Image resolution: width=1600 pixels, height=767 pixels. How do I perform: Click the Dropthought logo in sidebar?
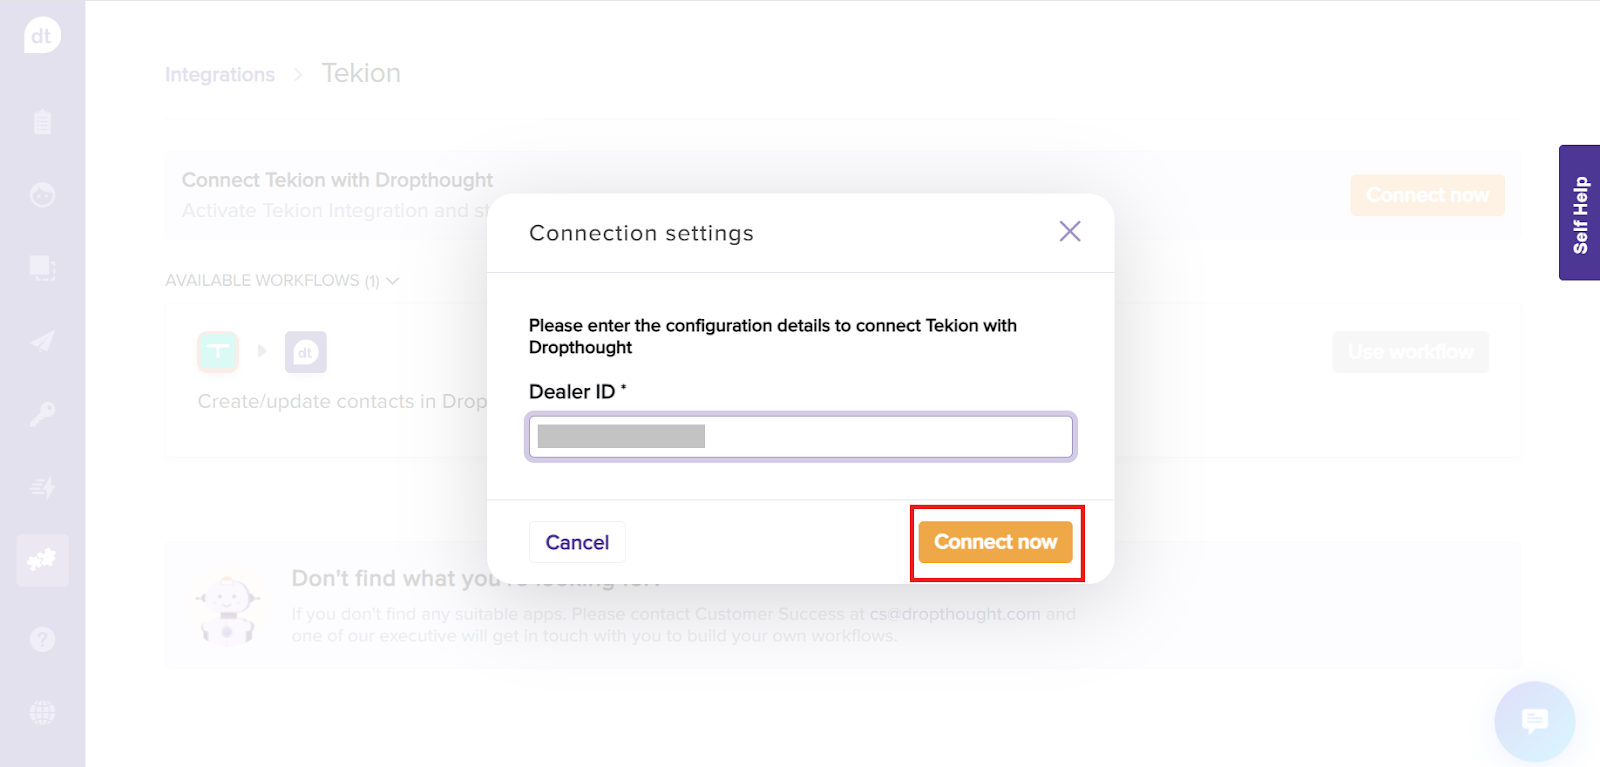tap(42, 37)
